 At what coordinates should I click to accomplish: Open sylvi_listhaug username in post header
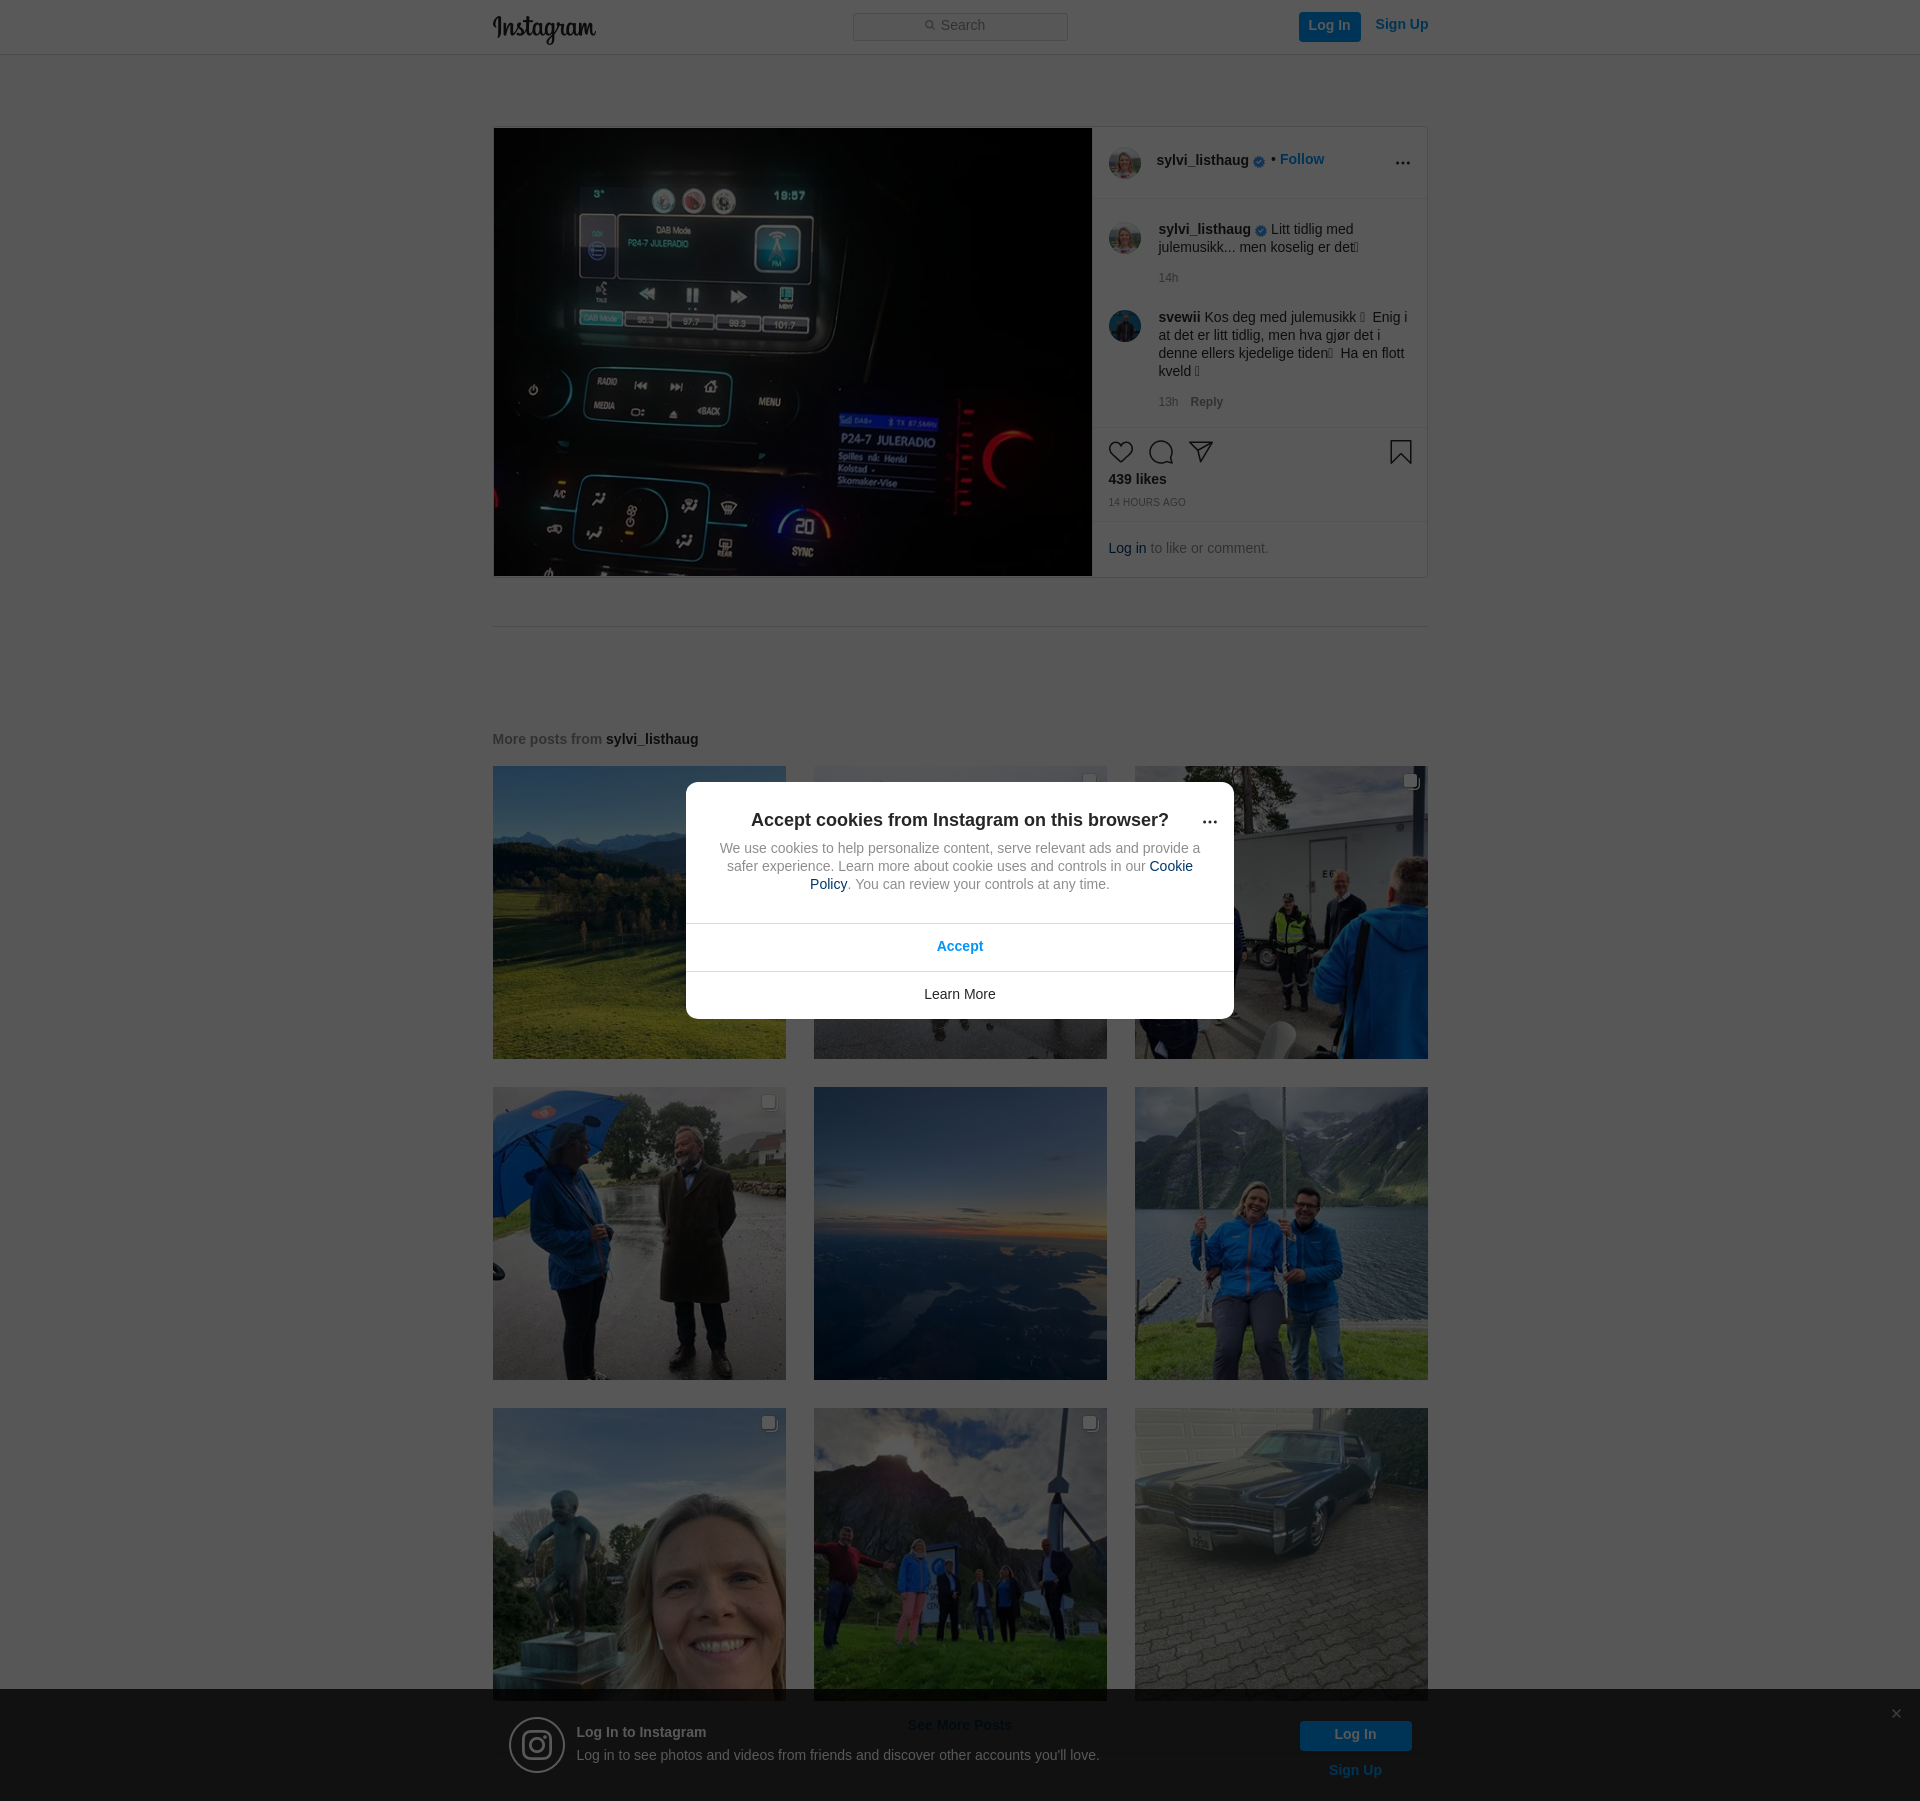click(x=1202, y=160)
